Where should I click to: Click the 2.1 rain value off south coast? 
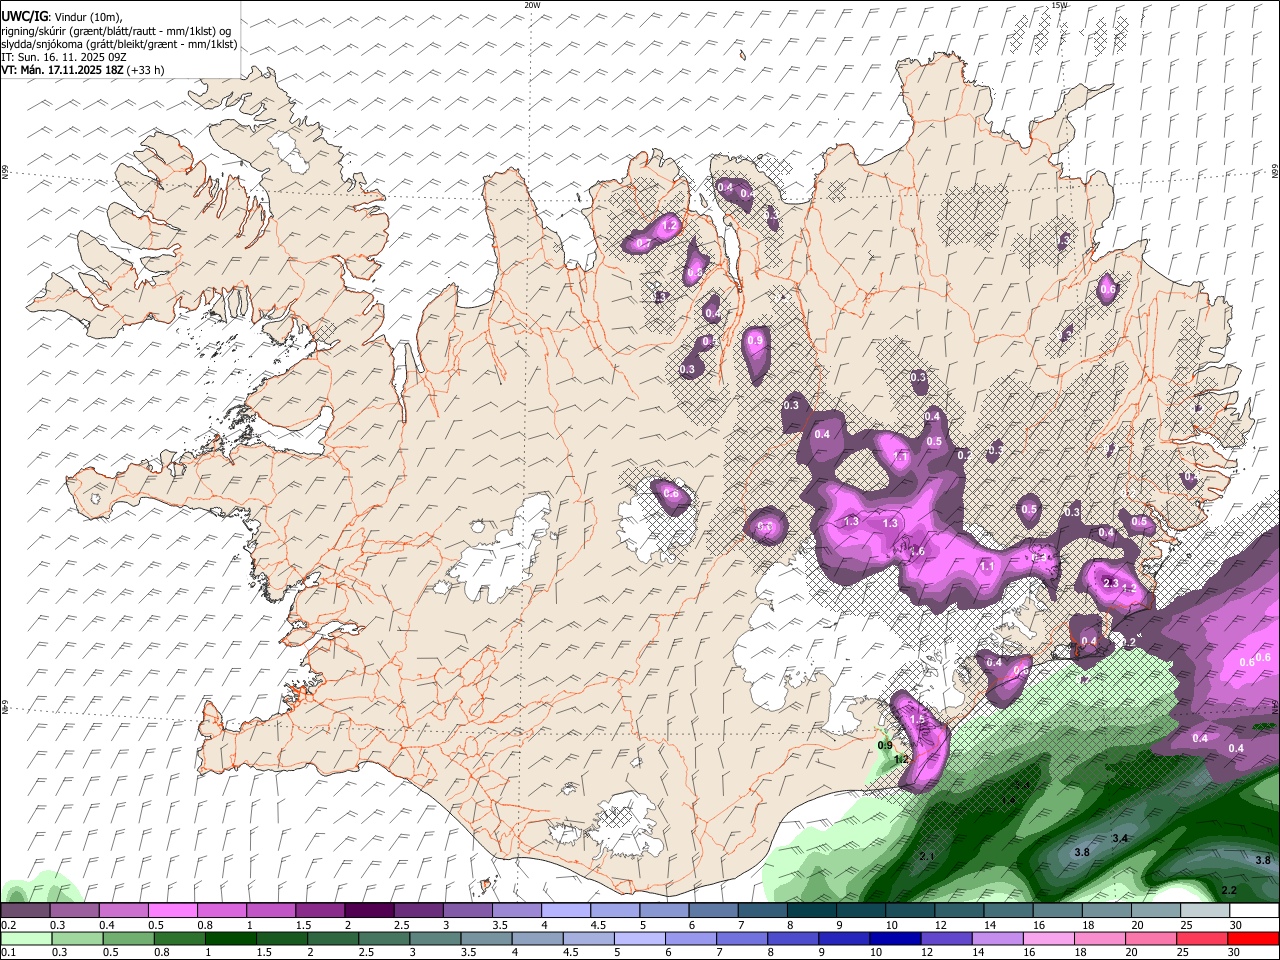tap(927, 856)
